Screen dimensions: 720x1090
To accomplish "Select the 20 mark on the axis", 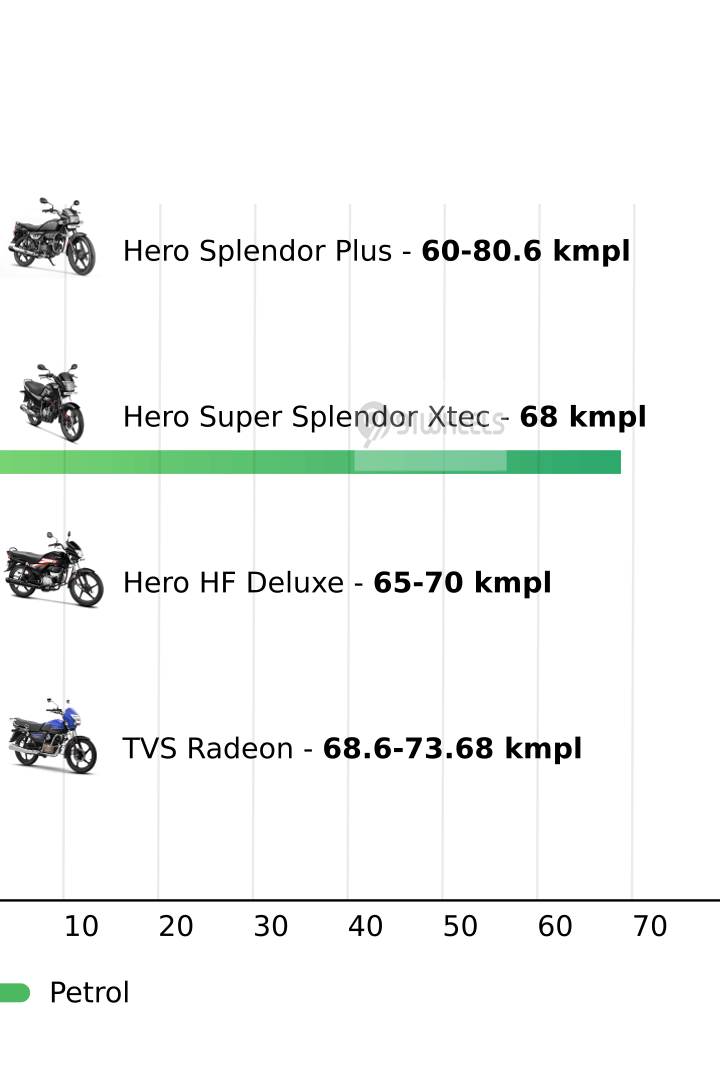I will click(176, 927).
